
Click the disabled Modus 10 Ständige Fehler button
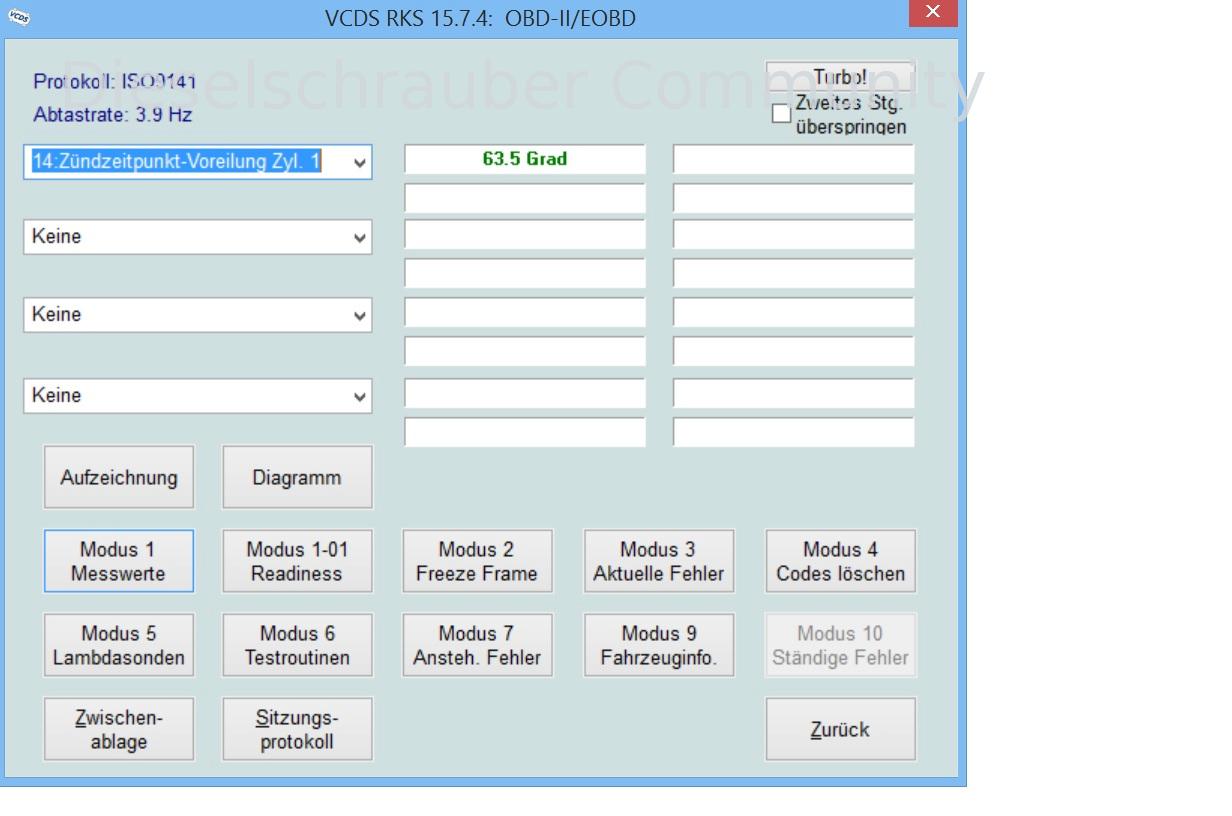(840, 645)
